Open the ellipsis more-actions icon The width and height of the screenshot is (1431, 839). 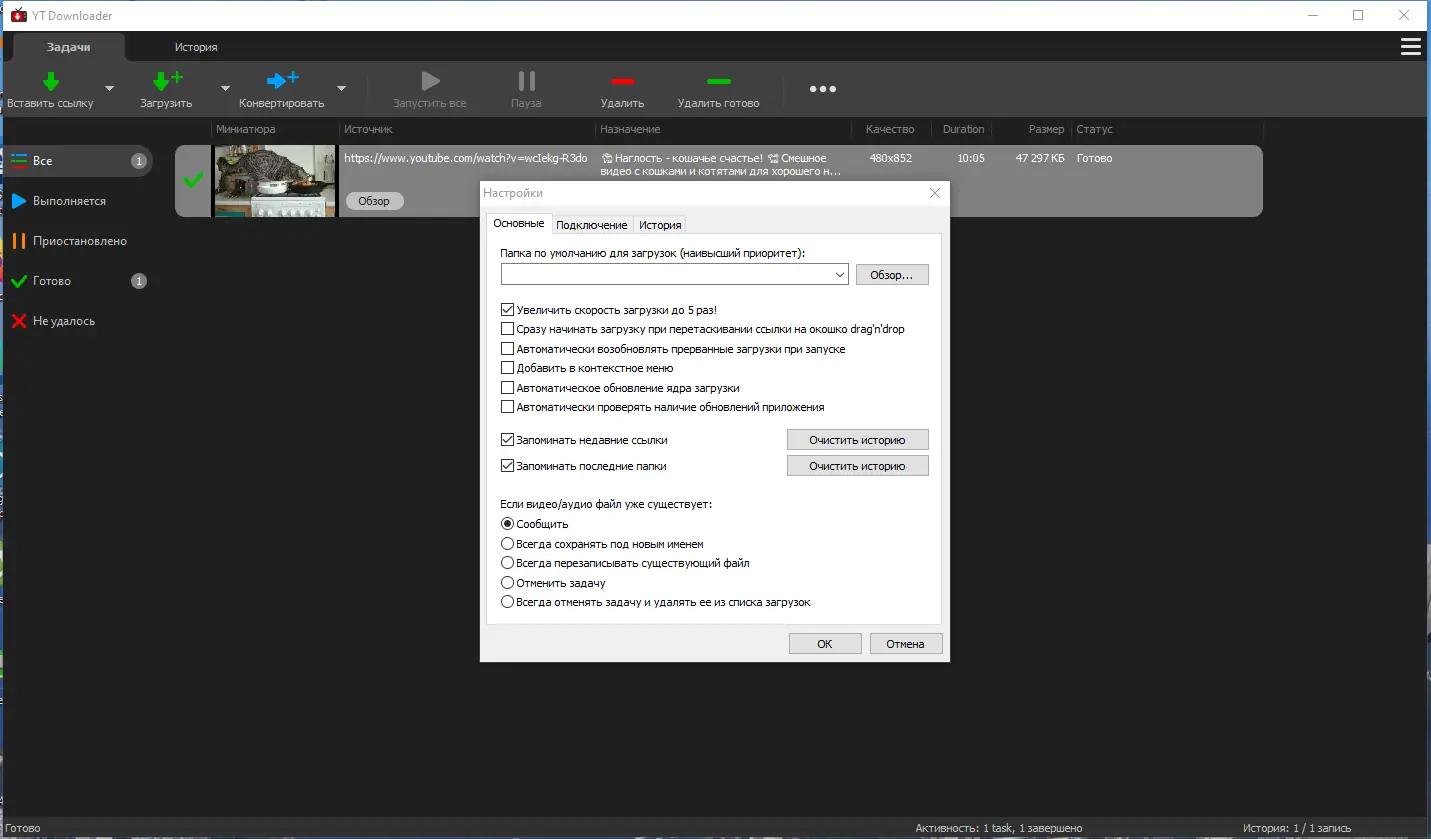point(822,88)
